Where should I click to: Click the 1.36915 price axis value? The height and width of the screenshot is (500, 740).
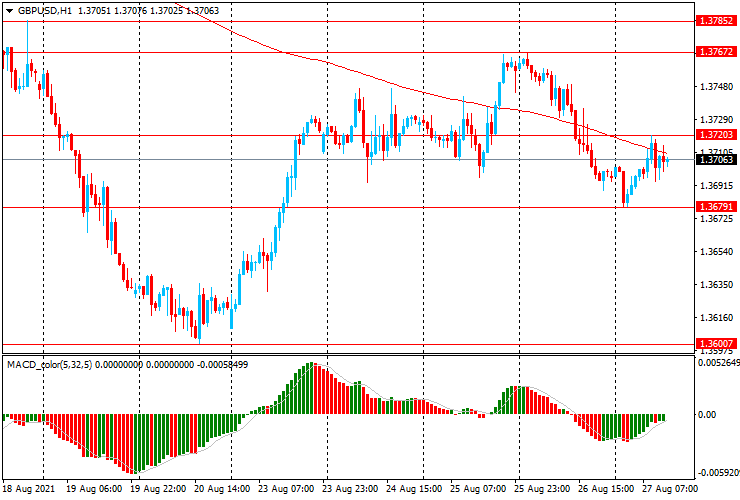pos(717,186)
